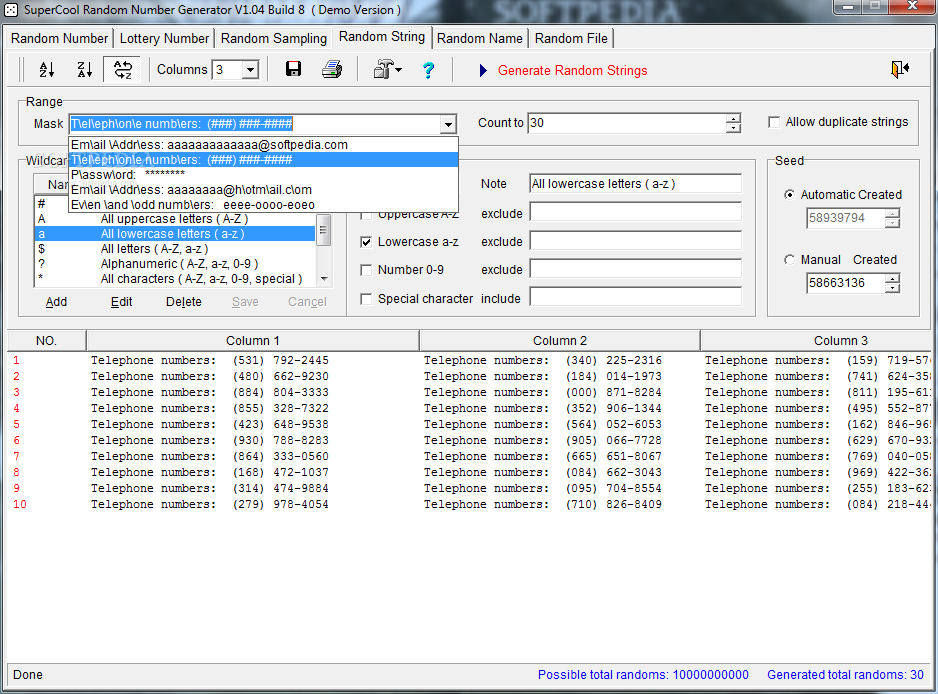
Task: Click the Note text field
Action: pyautogui.click(x=635, y=184)
